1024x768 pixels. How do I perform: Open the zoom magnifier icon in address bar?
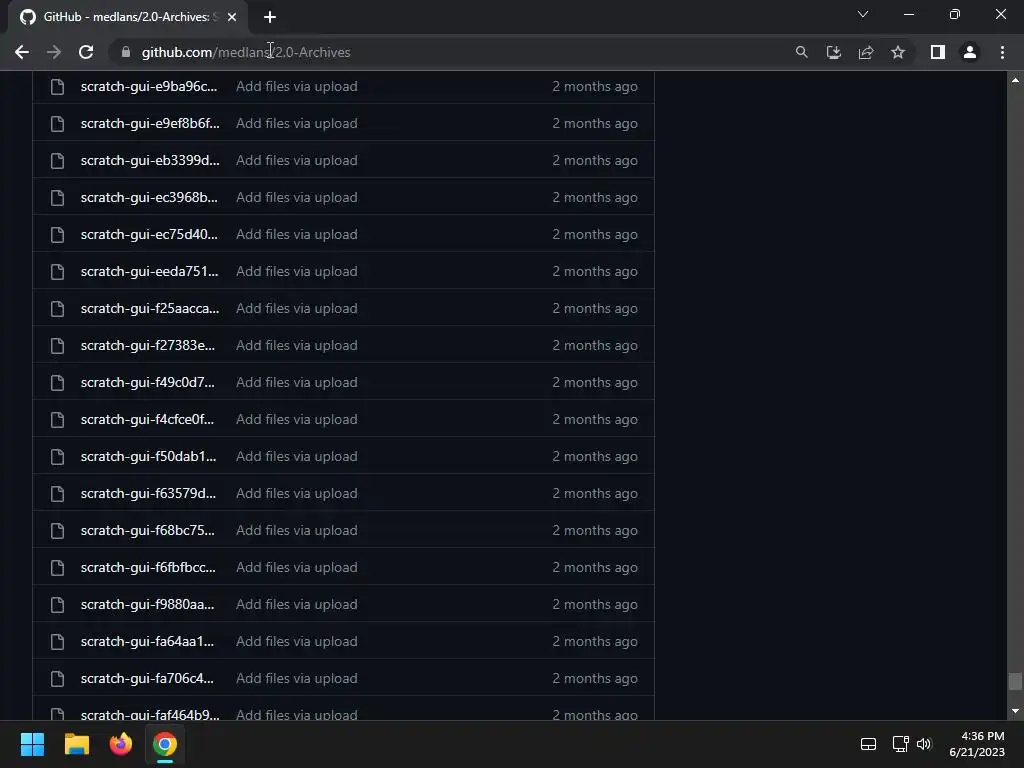(x=801, y=52)
